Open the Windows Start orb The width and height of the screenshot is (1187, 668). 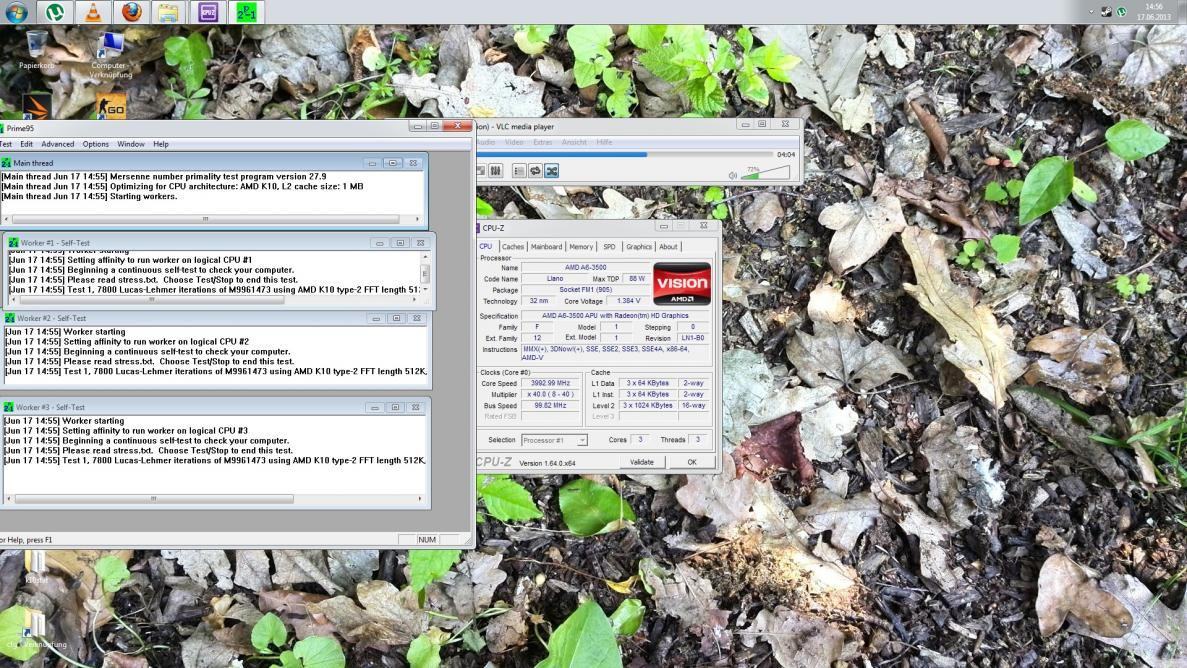(16, 12)
